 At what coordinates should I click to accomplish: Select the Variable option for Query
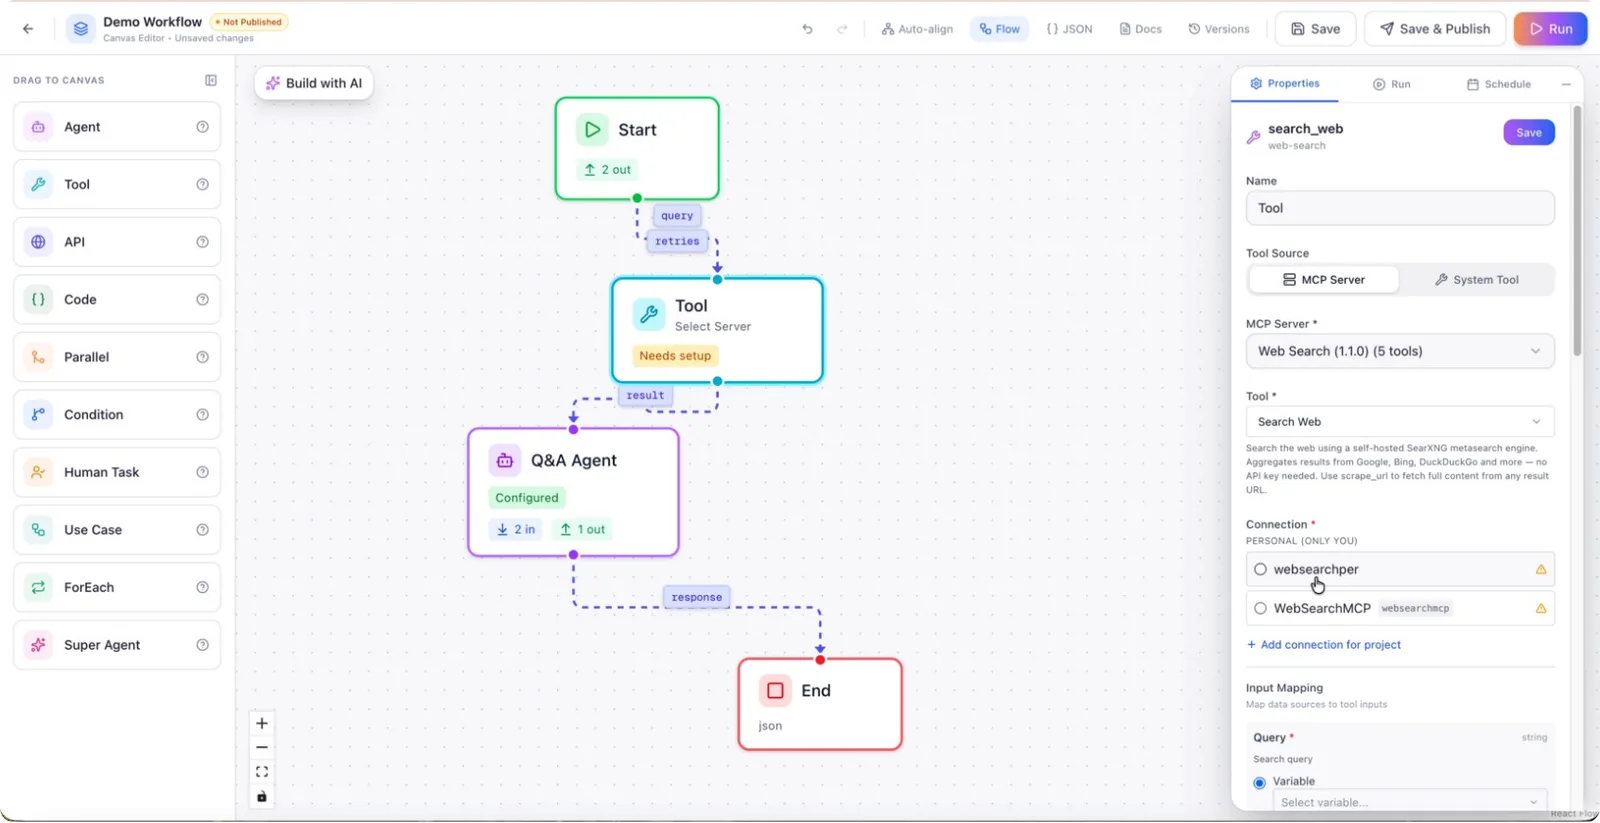tap(1260, 782)
